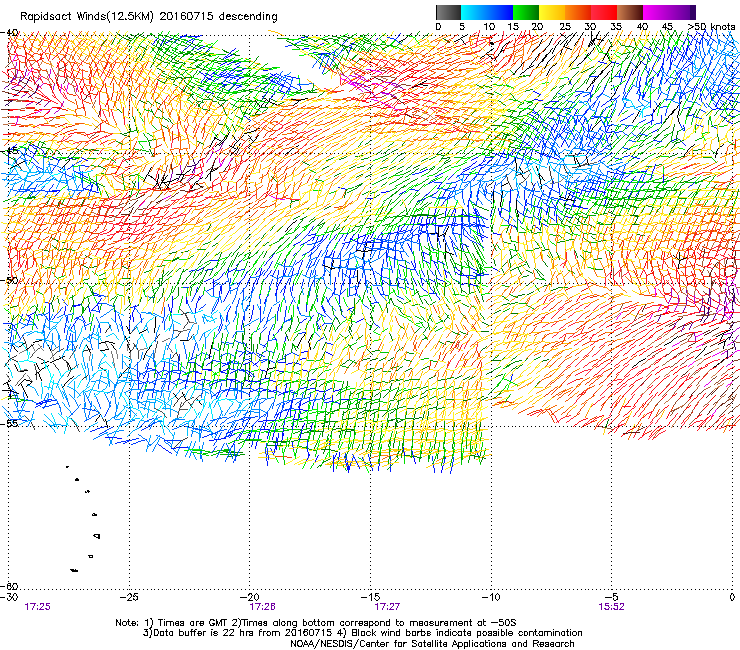Click the legend tick label 40
This screenshot has width=740, height=650.
coord(642,27)
